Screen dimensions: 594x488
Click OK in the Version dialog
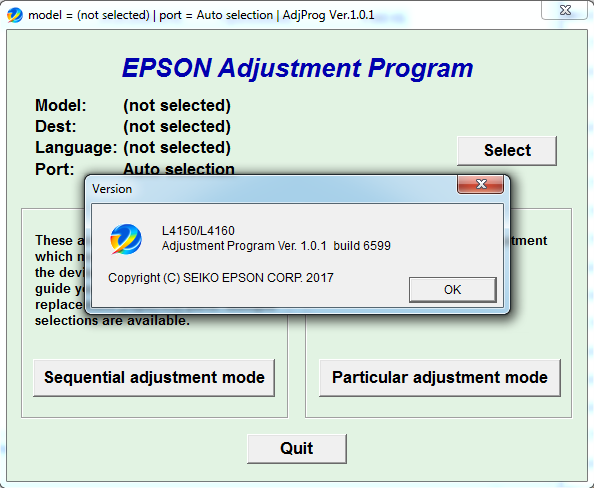pos(453,290)
